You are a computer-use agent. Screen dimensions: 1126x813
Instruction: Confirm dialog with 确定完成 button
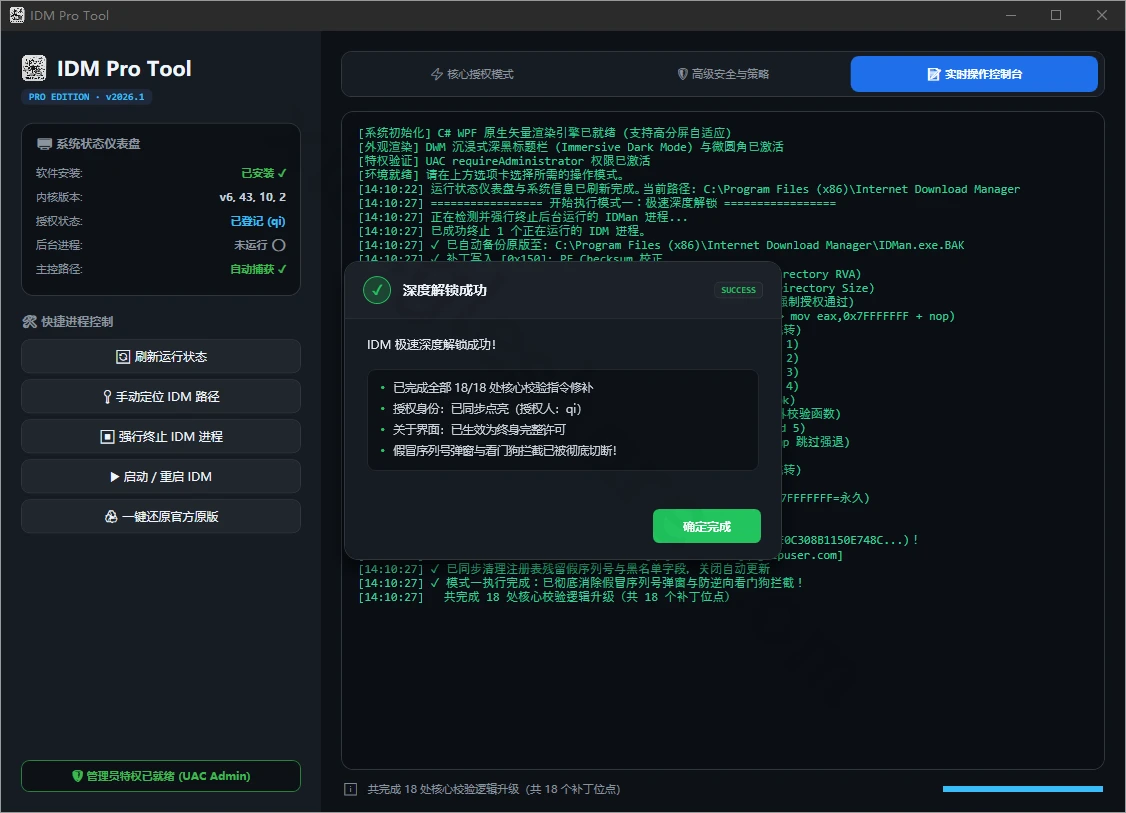click(707, 526)
